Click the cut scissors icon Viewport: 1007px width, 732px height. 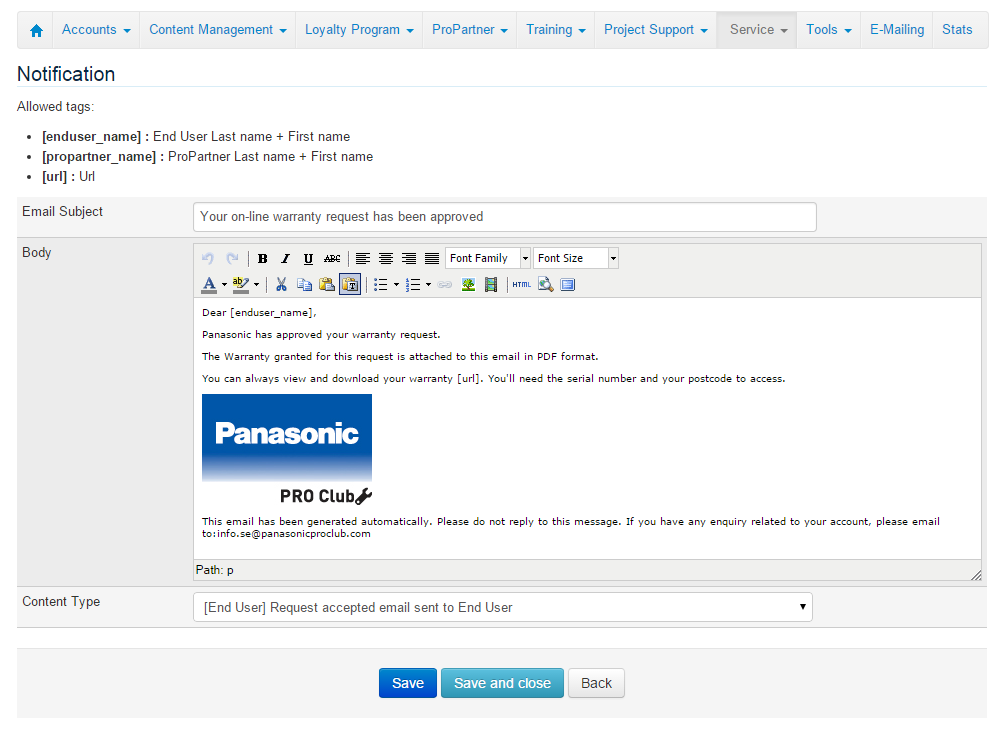[x=281, y=285]
